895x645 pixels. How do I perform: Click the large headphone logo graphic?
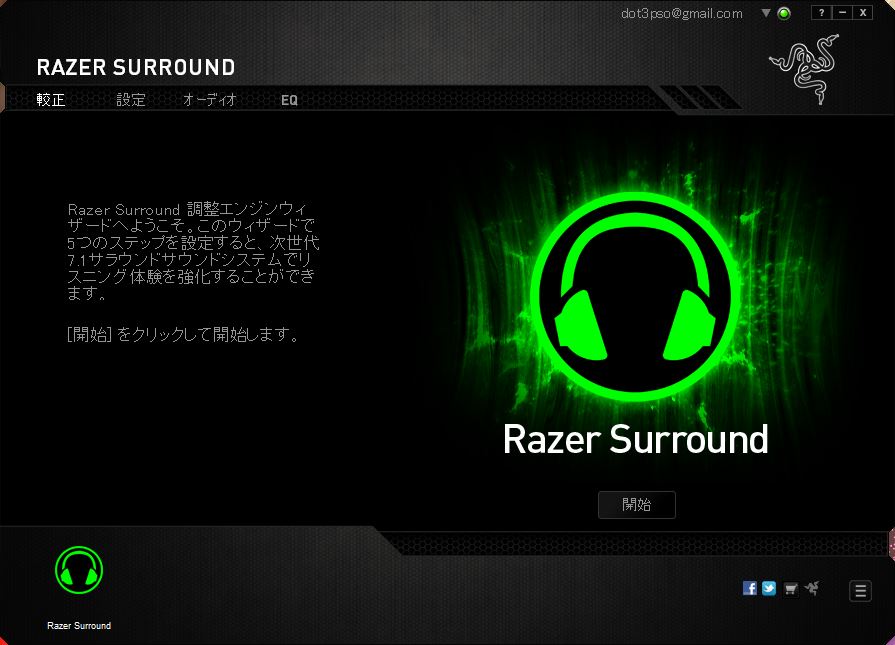point(635,296)
